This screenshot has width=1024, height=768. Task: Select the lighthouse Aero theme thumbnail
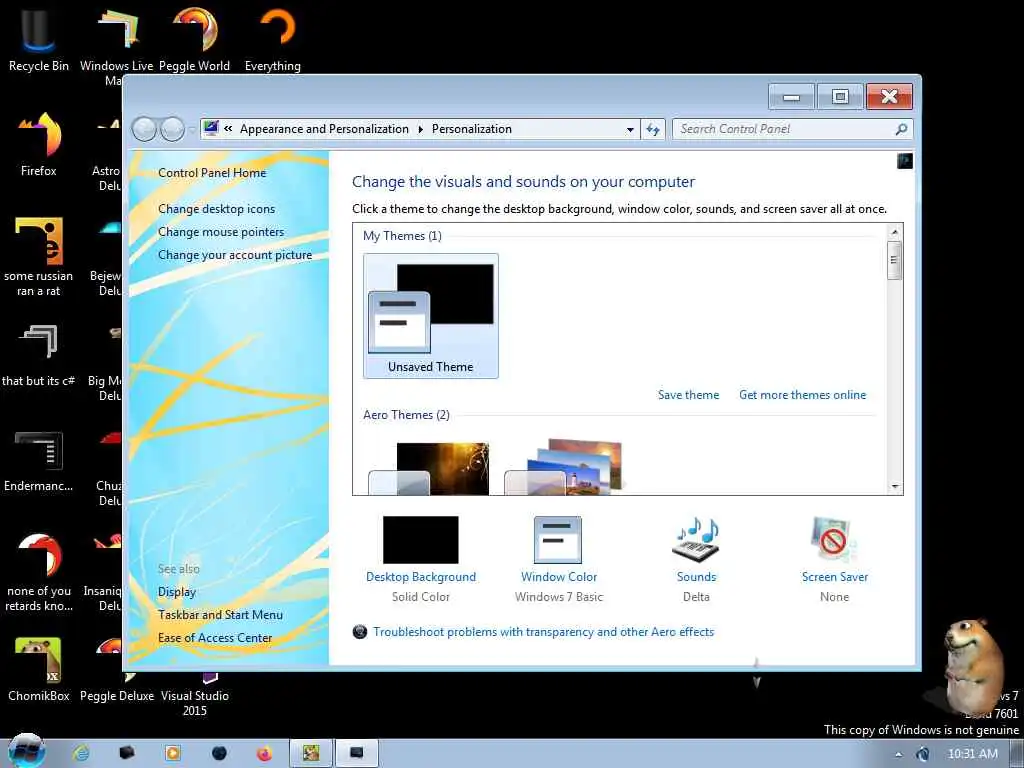point(565,466)
